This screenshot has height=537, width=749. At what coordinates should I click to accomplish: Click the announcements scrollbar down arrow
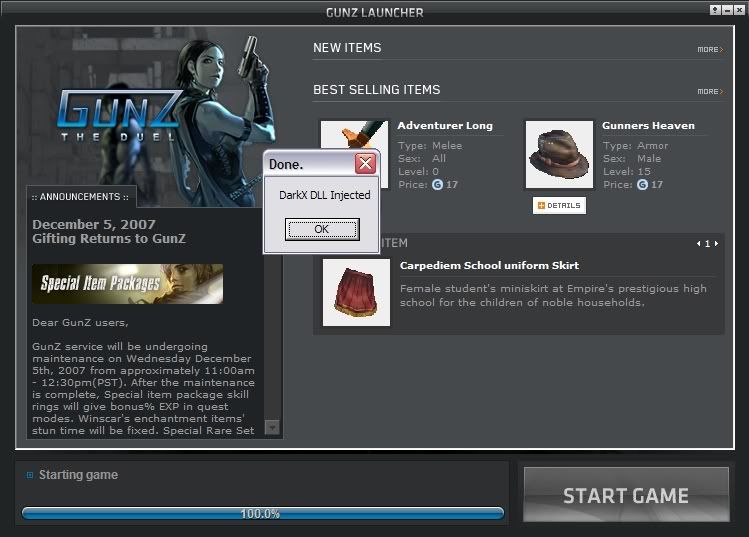272,427
